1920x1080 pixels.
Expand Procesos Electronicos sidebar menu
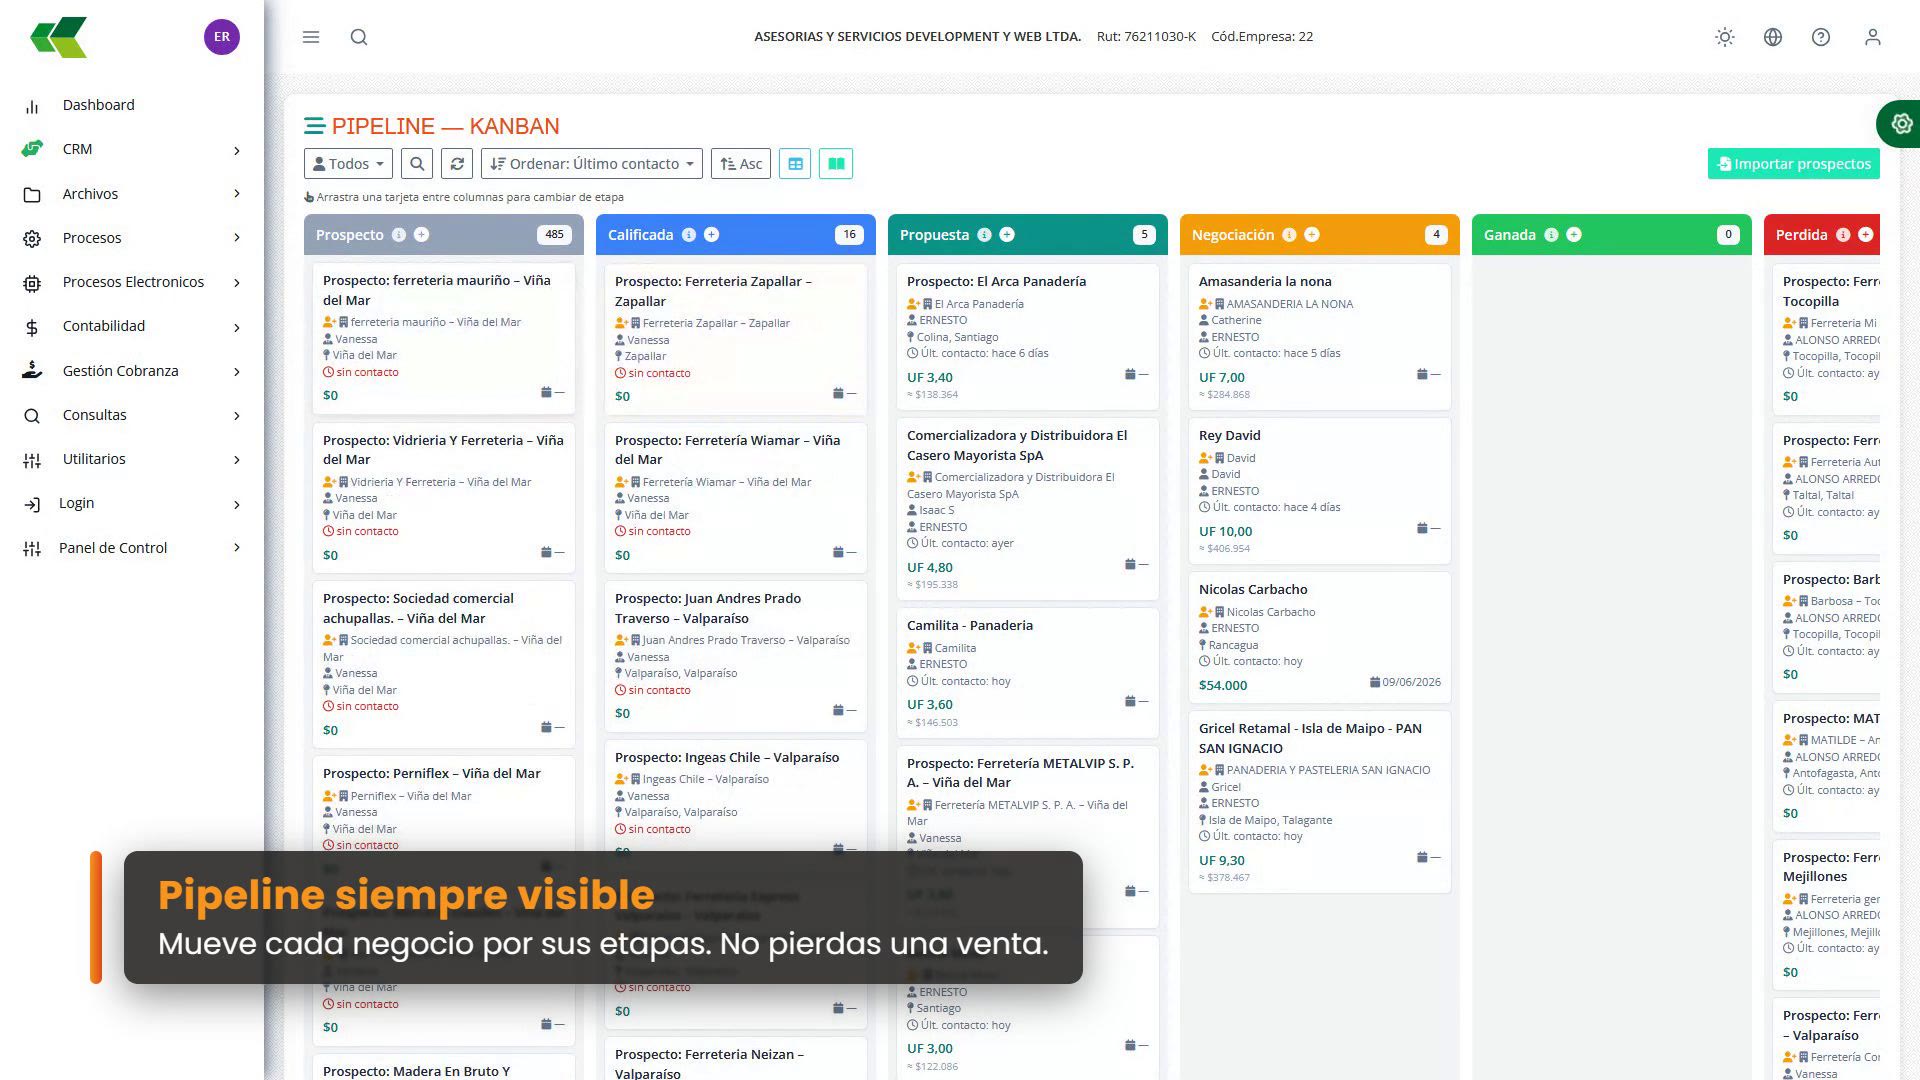coord(132,282)
